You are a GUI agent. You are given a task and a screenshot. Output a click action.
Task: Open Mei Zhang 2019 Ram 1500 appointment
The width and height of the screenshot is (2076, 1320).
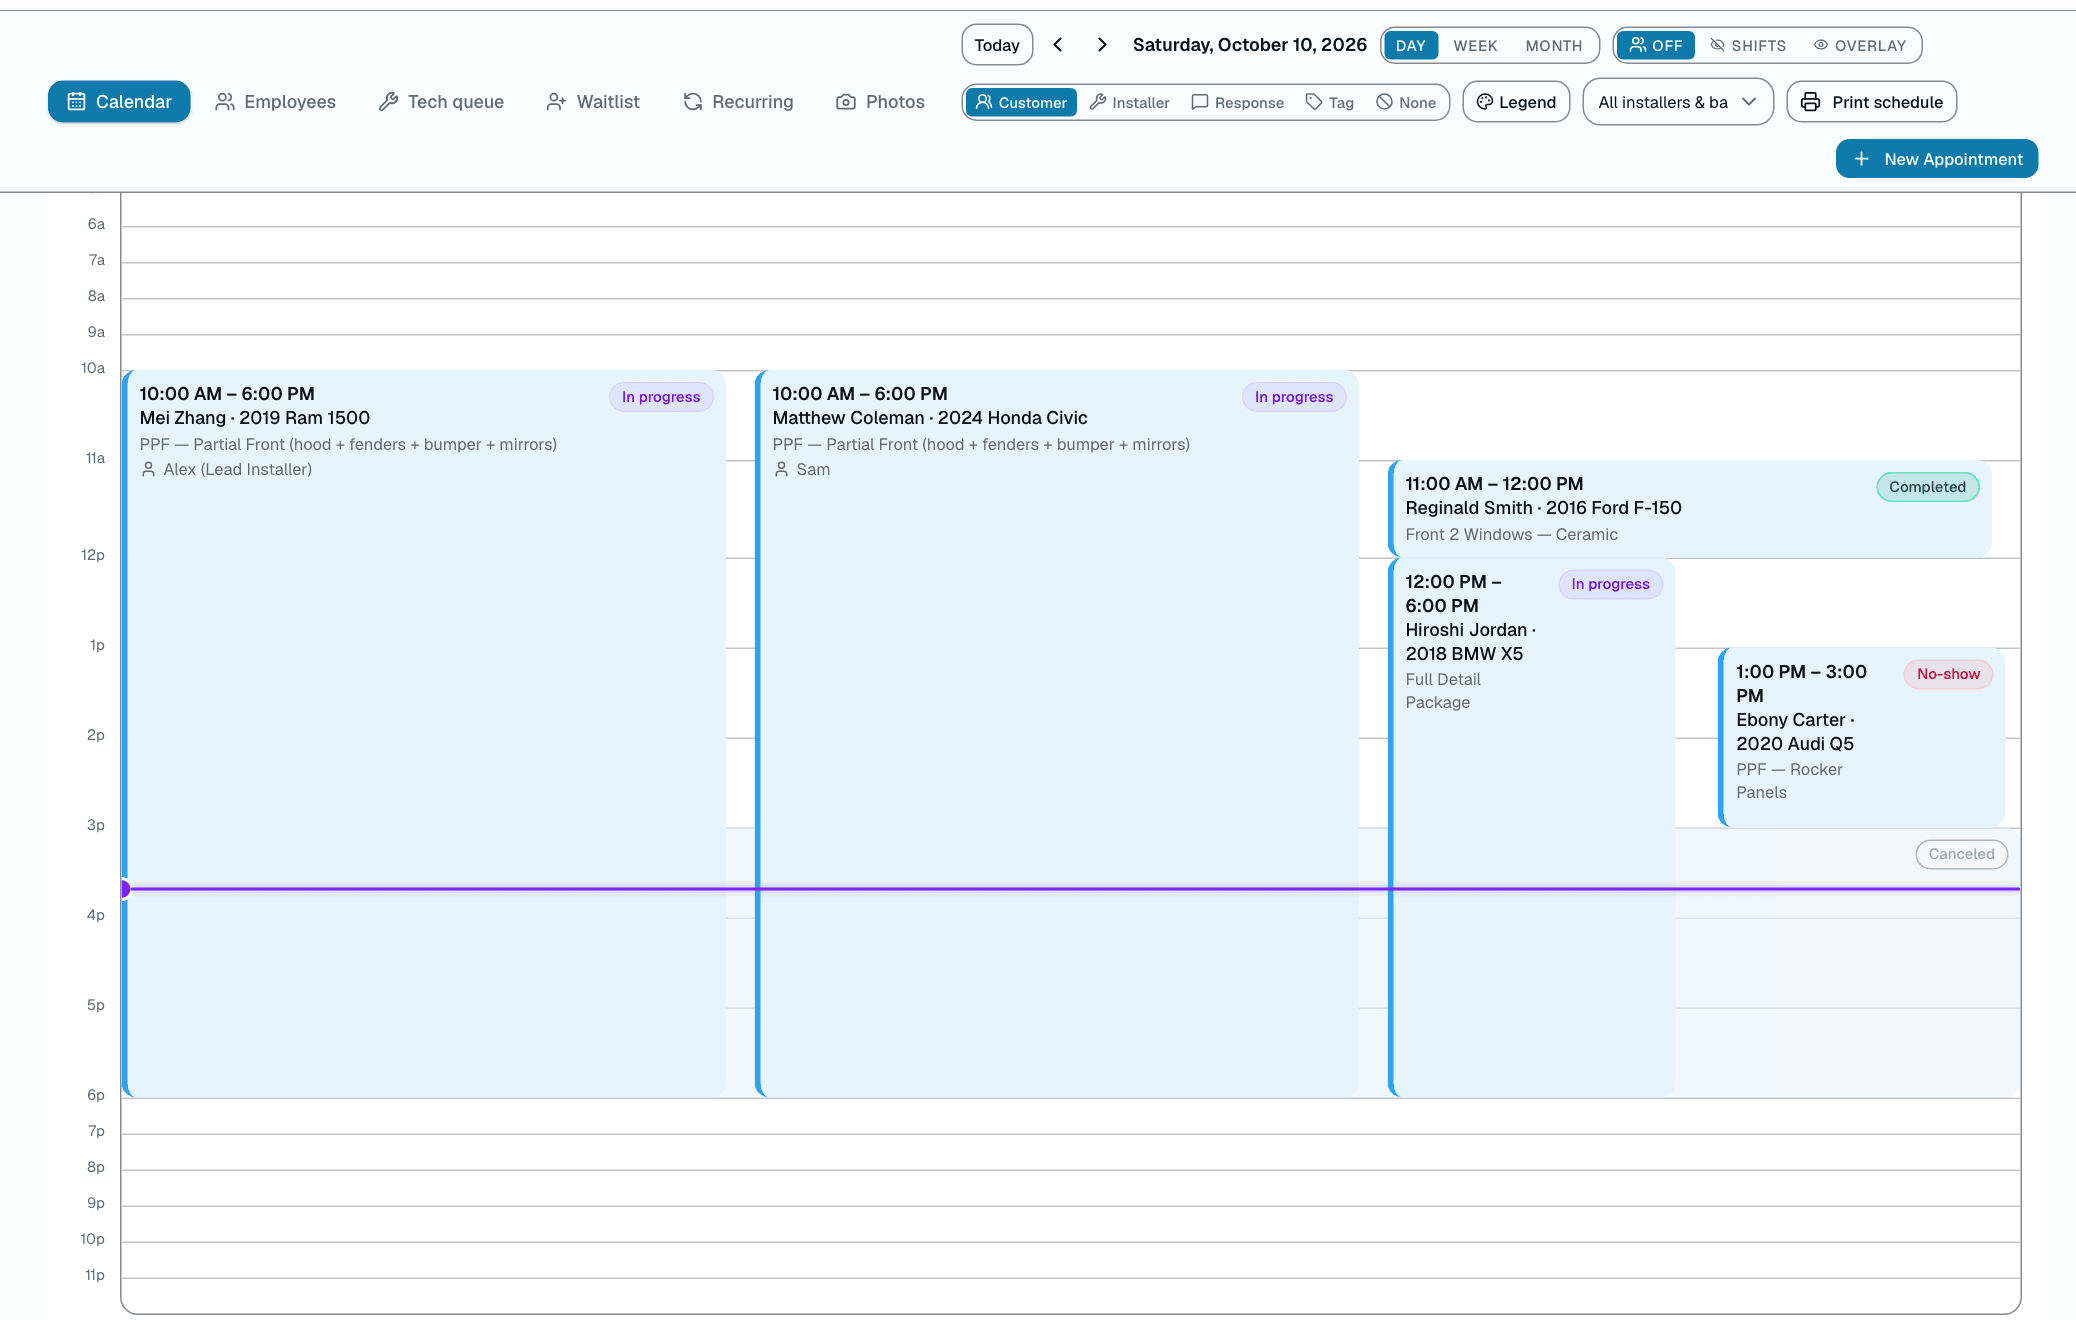coord(425,734)
